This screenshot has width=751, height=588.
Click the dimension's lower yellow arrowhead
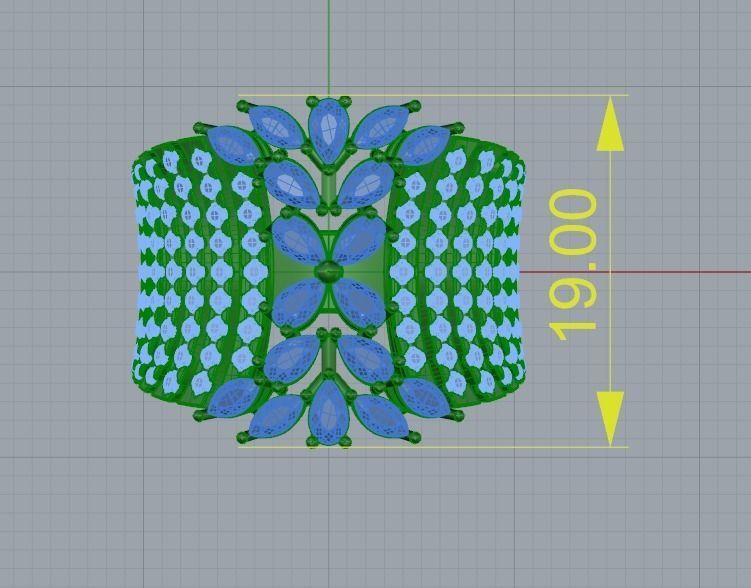[610, 419]
